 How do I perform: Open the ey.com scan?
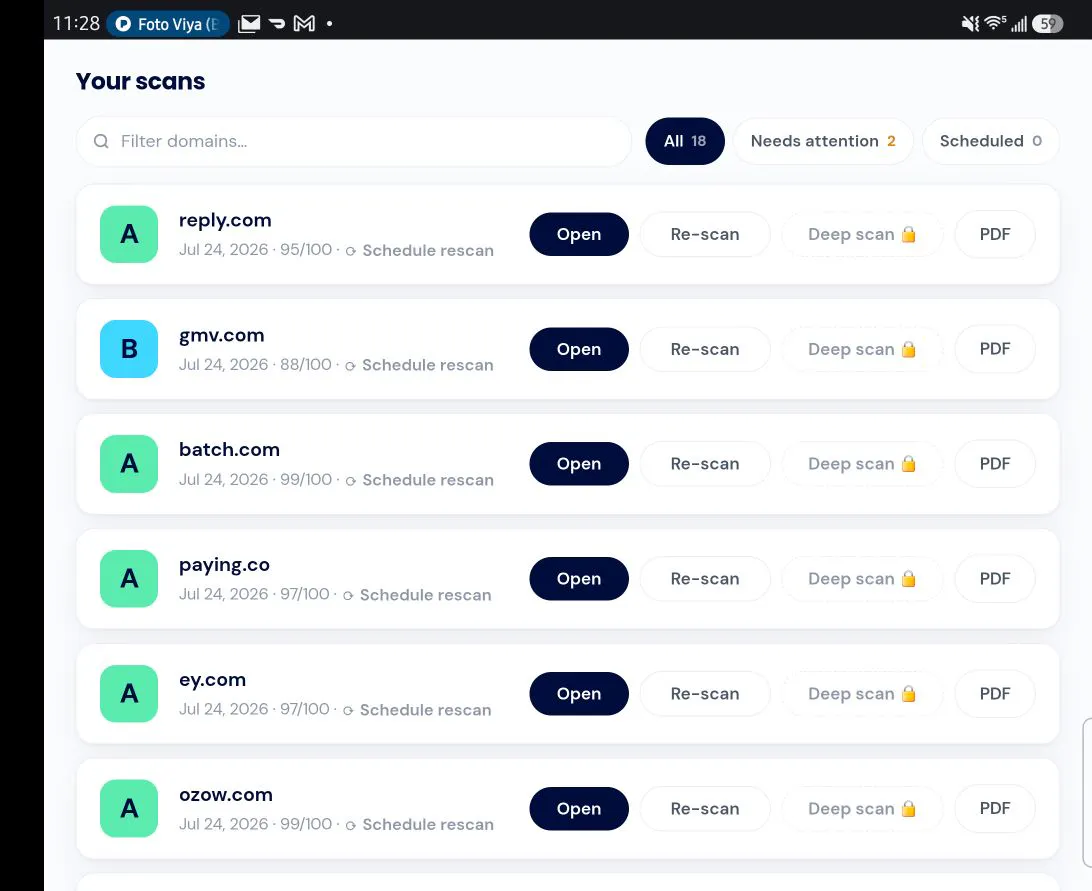pos(579,694)
